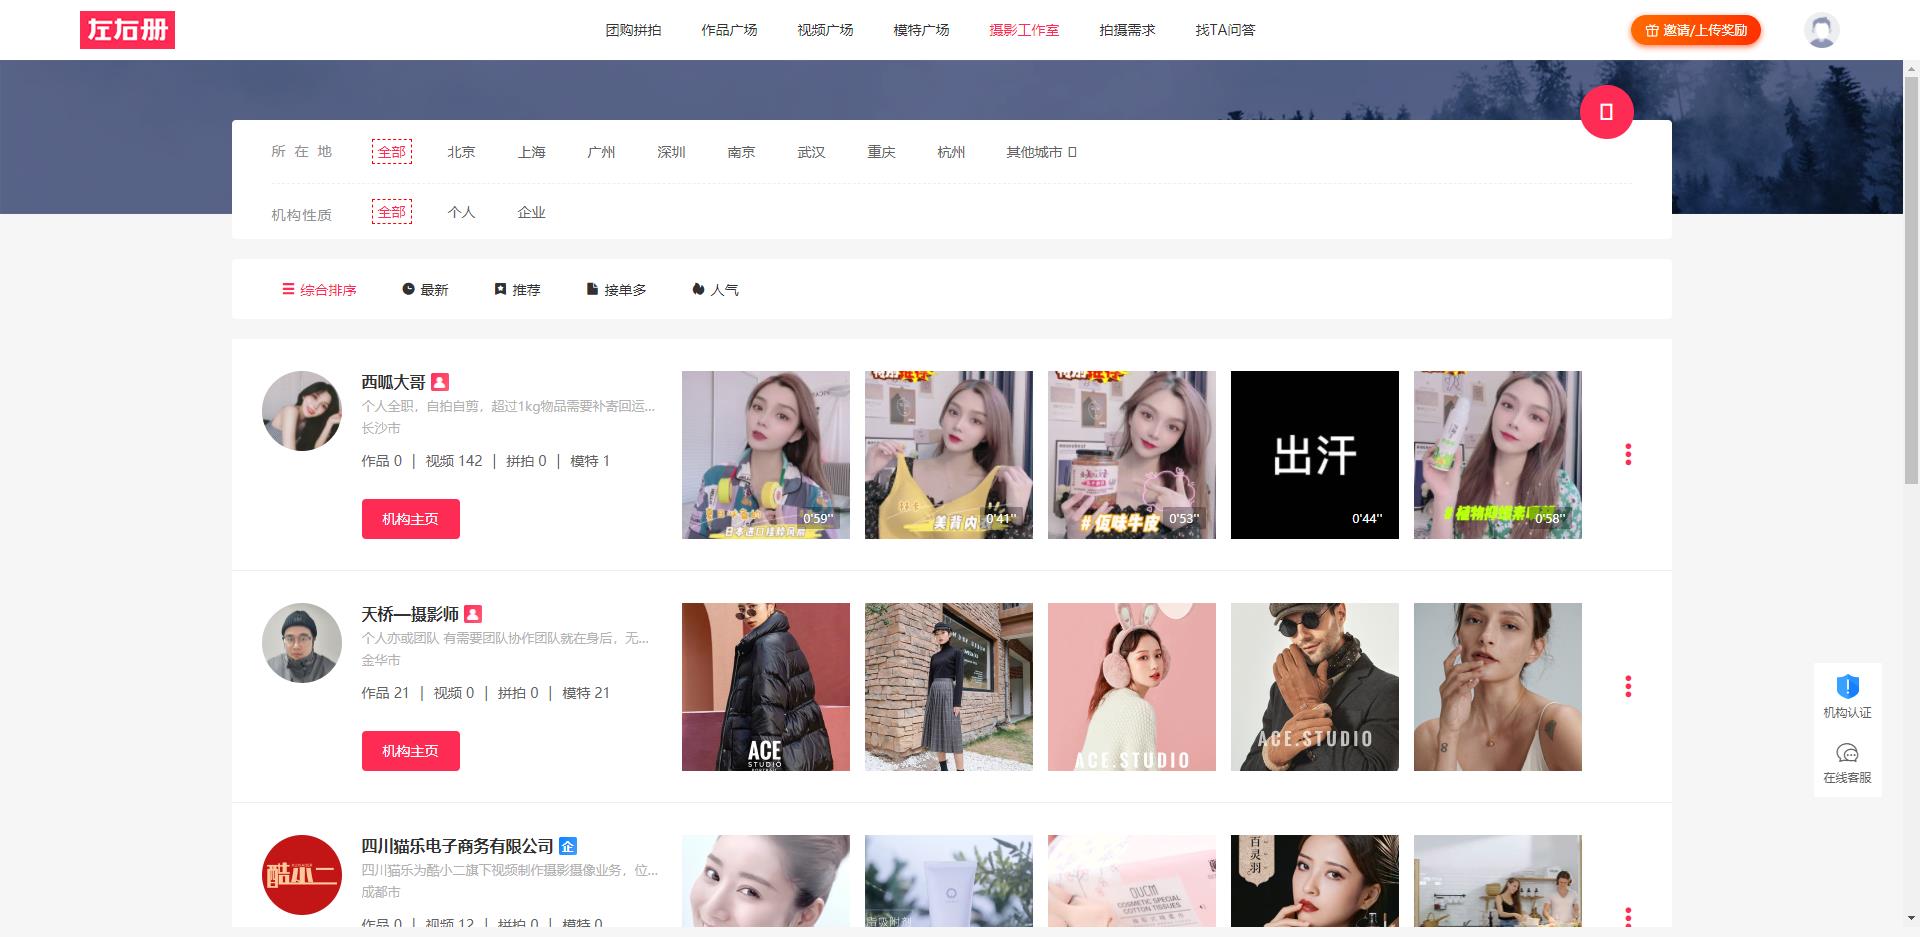Open woman with necklace portrait photo
Screen dimensions: 1920x937
coord(1498,687)
